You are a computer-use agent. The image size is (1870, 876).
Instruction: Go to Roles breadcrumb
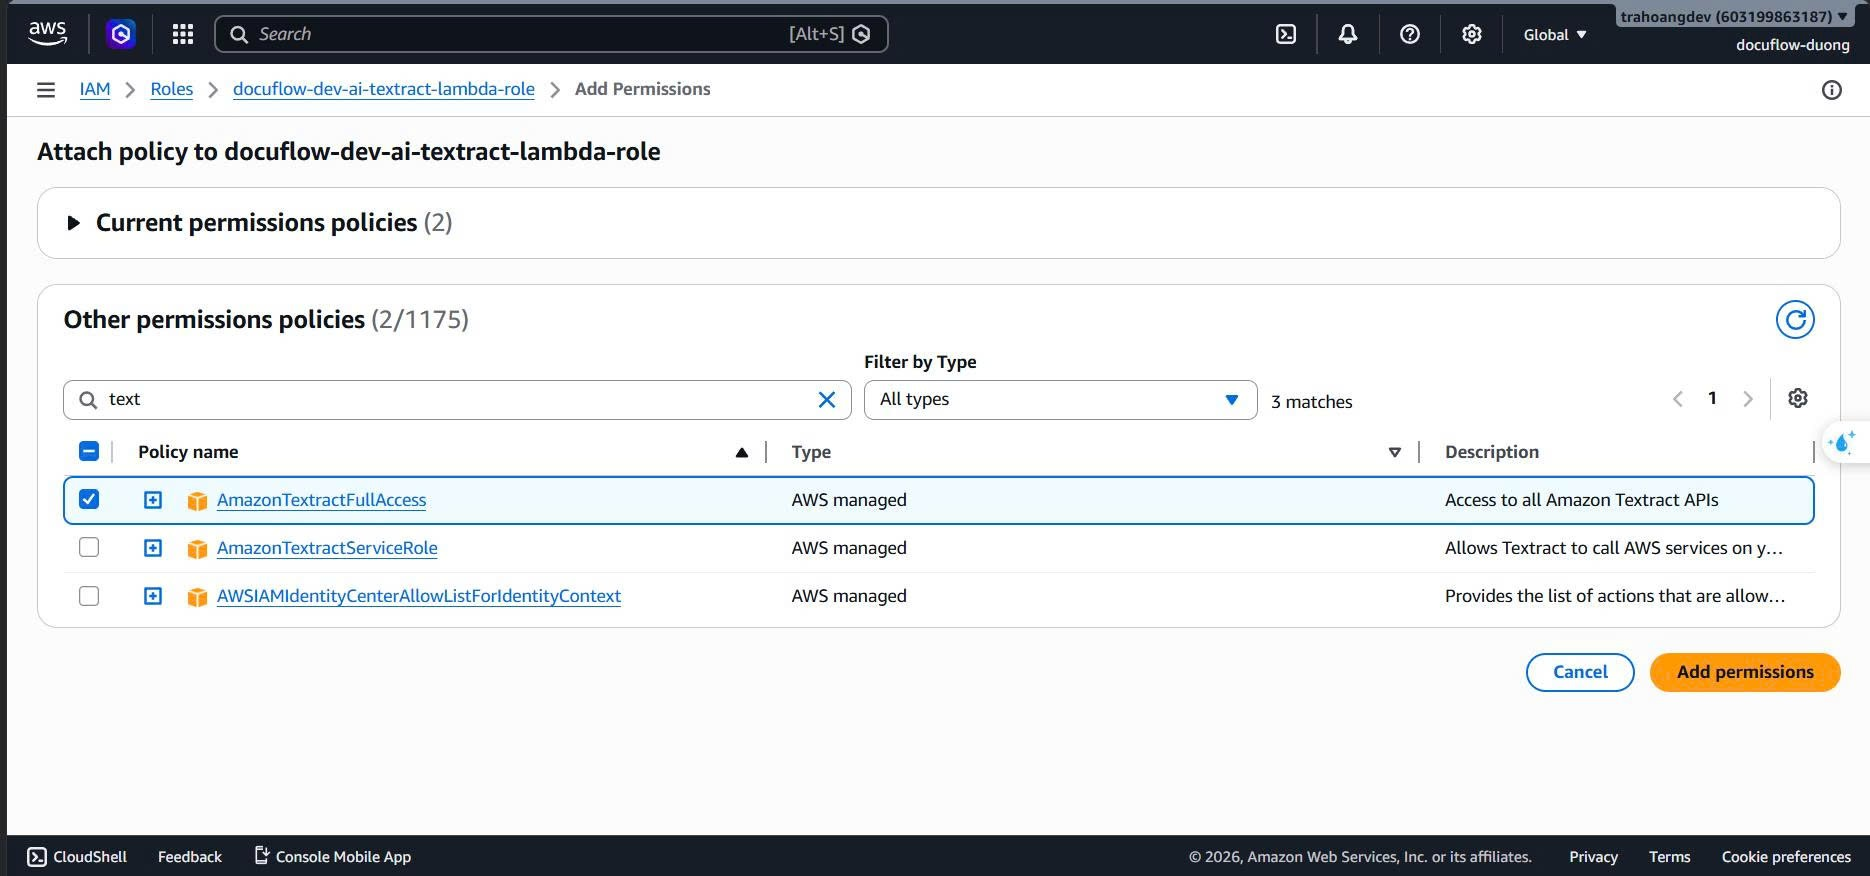[x=172, y=89]
